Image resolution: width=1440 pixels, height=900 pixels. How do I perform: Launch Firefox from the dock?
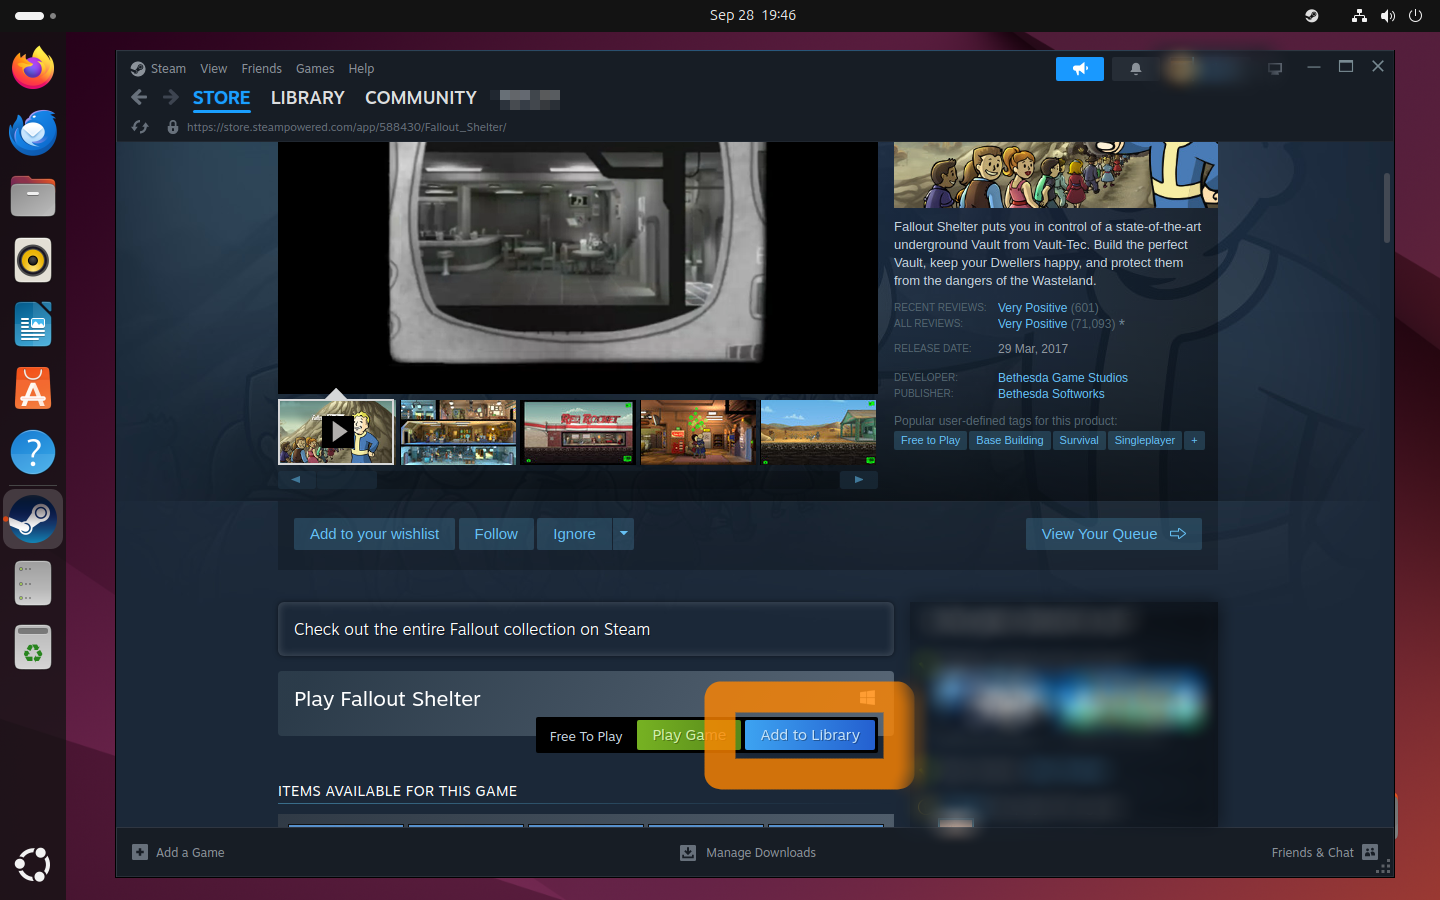point(33,68)
